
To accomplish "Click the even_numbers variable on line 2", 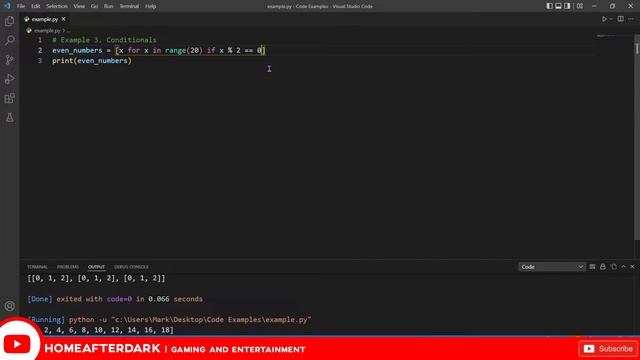I will click(x=77, y=50).
